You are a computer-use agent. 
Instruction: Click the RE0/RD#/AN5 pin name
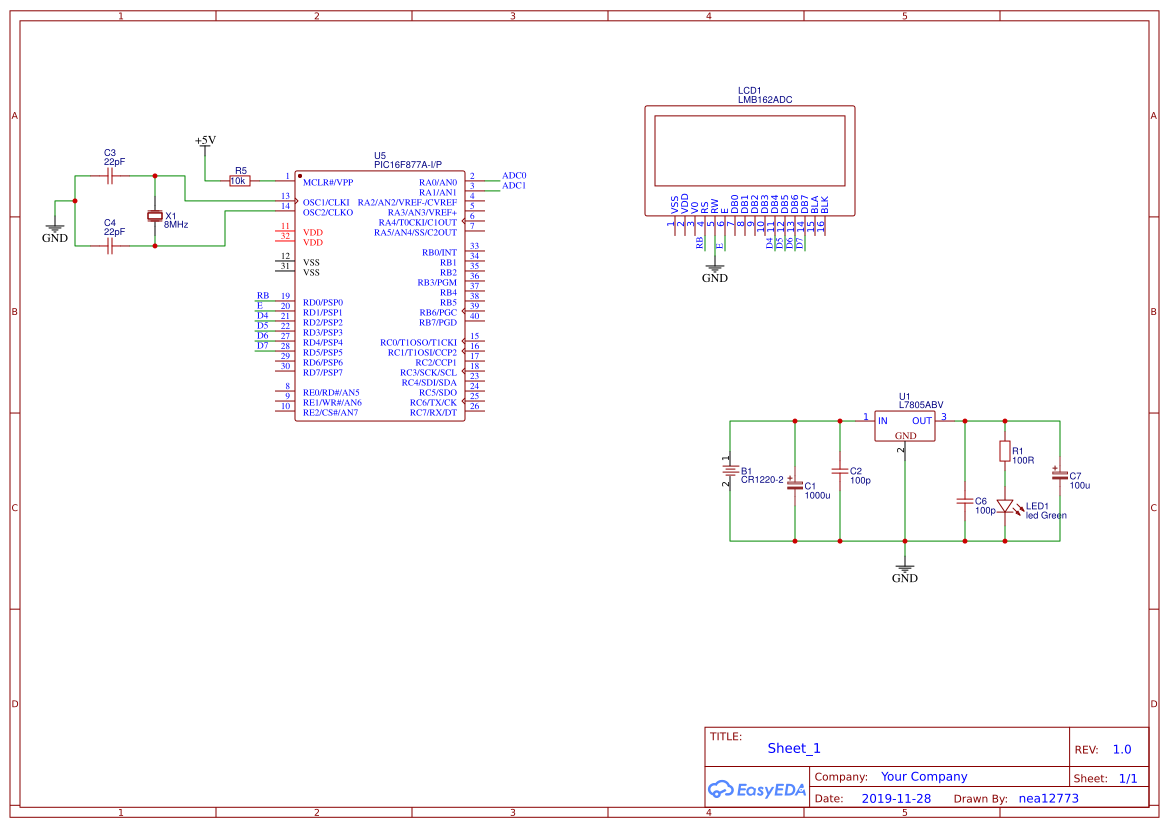click(331, 393)
